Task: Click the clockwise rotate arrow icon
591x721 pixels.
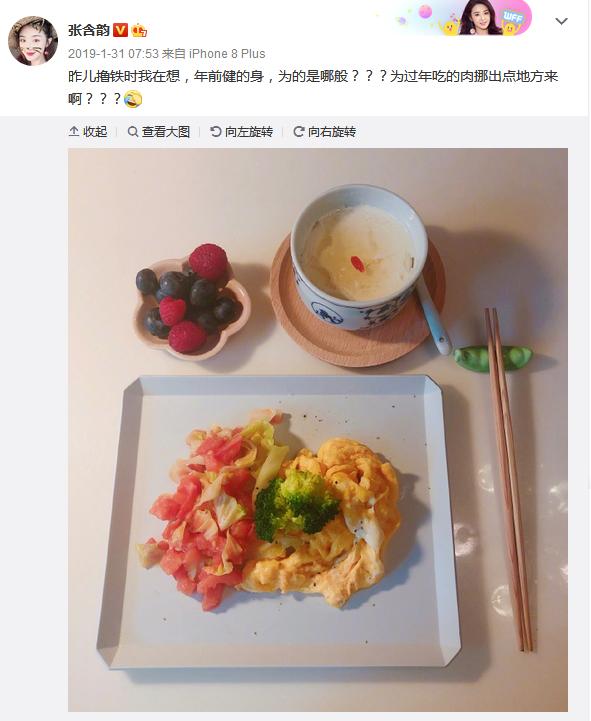Action: 298,132
